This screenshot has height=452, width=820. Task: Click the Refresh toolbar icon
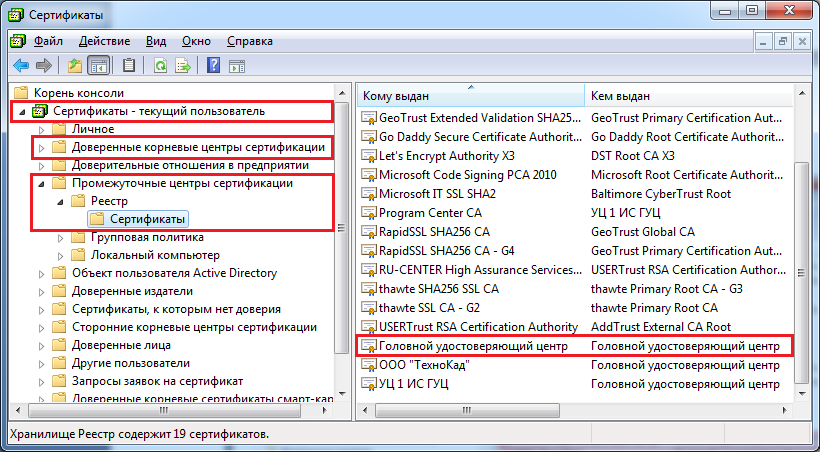(160, 66)
